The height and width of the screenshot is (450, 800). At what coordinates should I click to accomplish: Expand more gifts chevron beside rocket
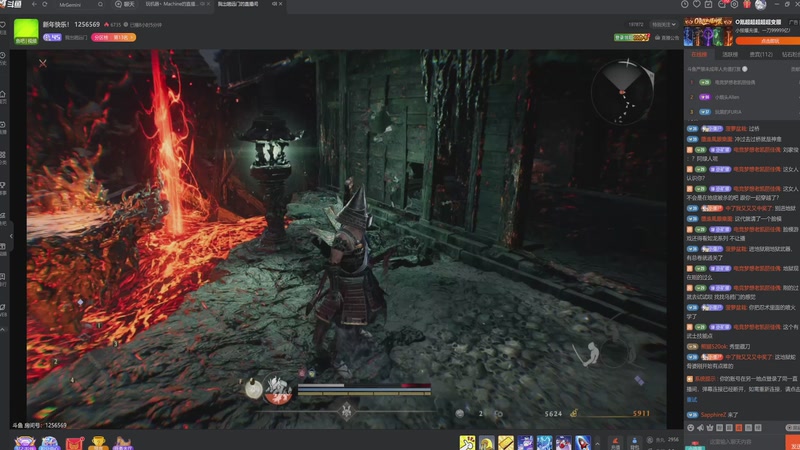(597, 443)
